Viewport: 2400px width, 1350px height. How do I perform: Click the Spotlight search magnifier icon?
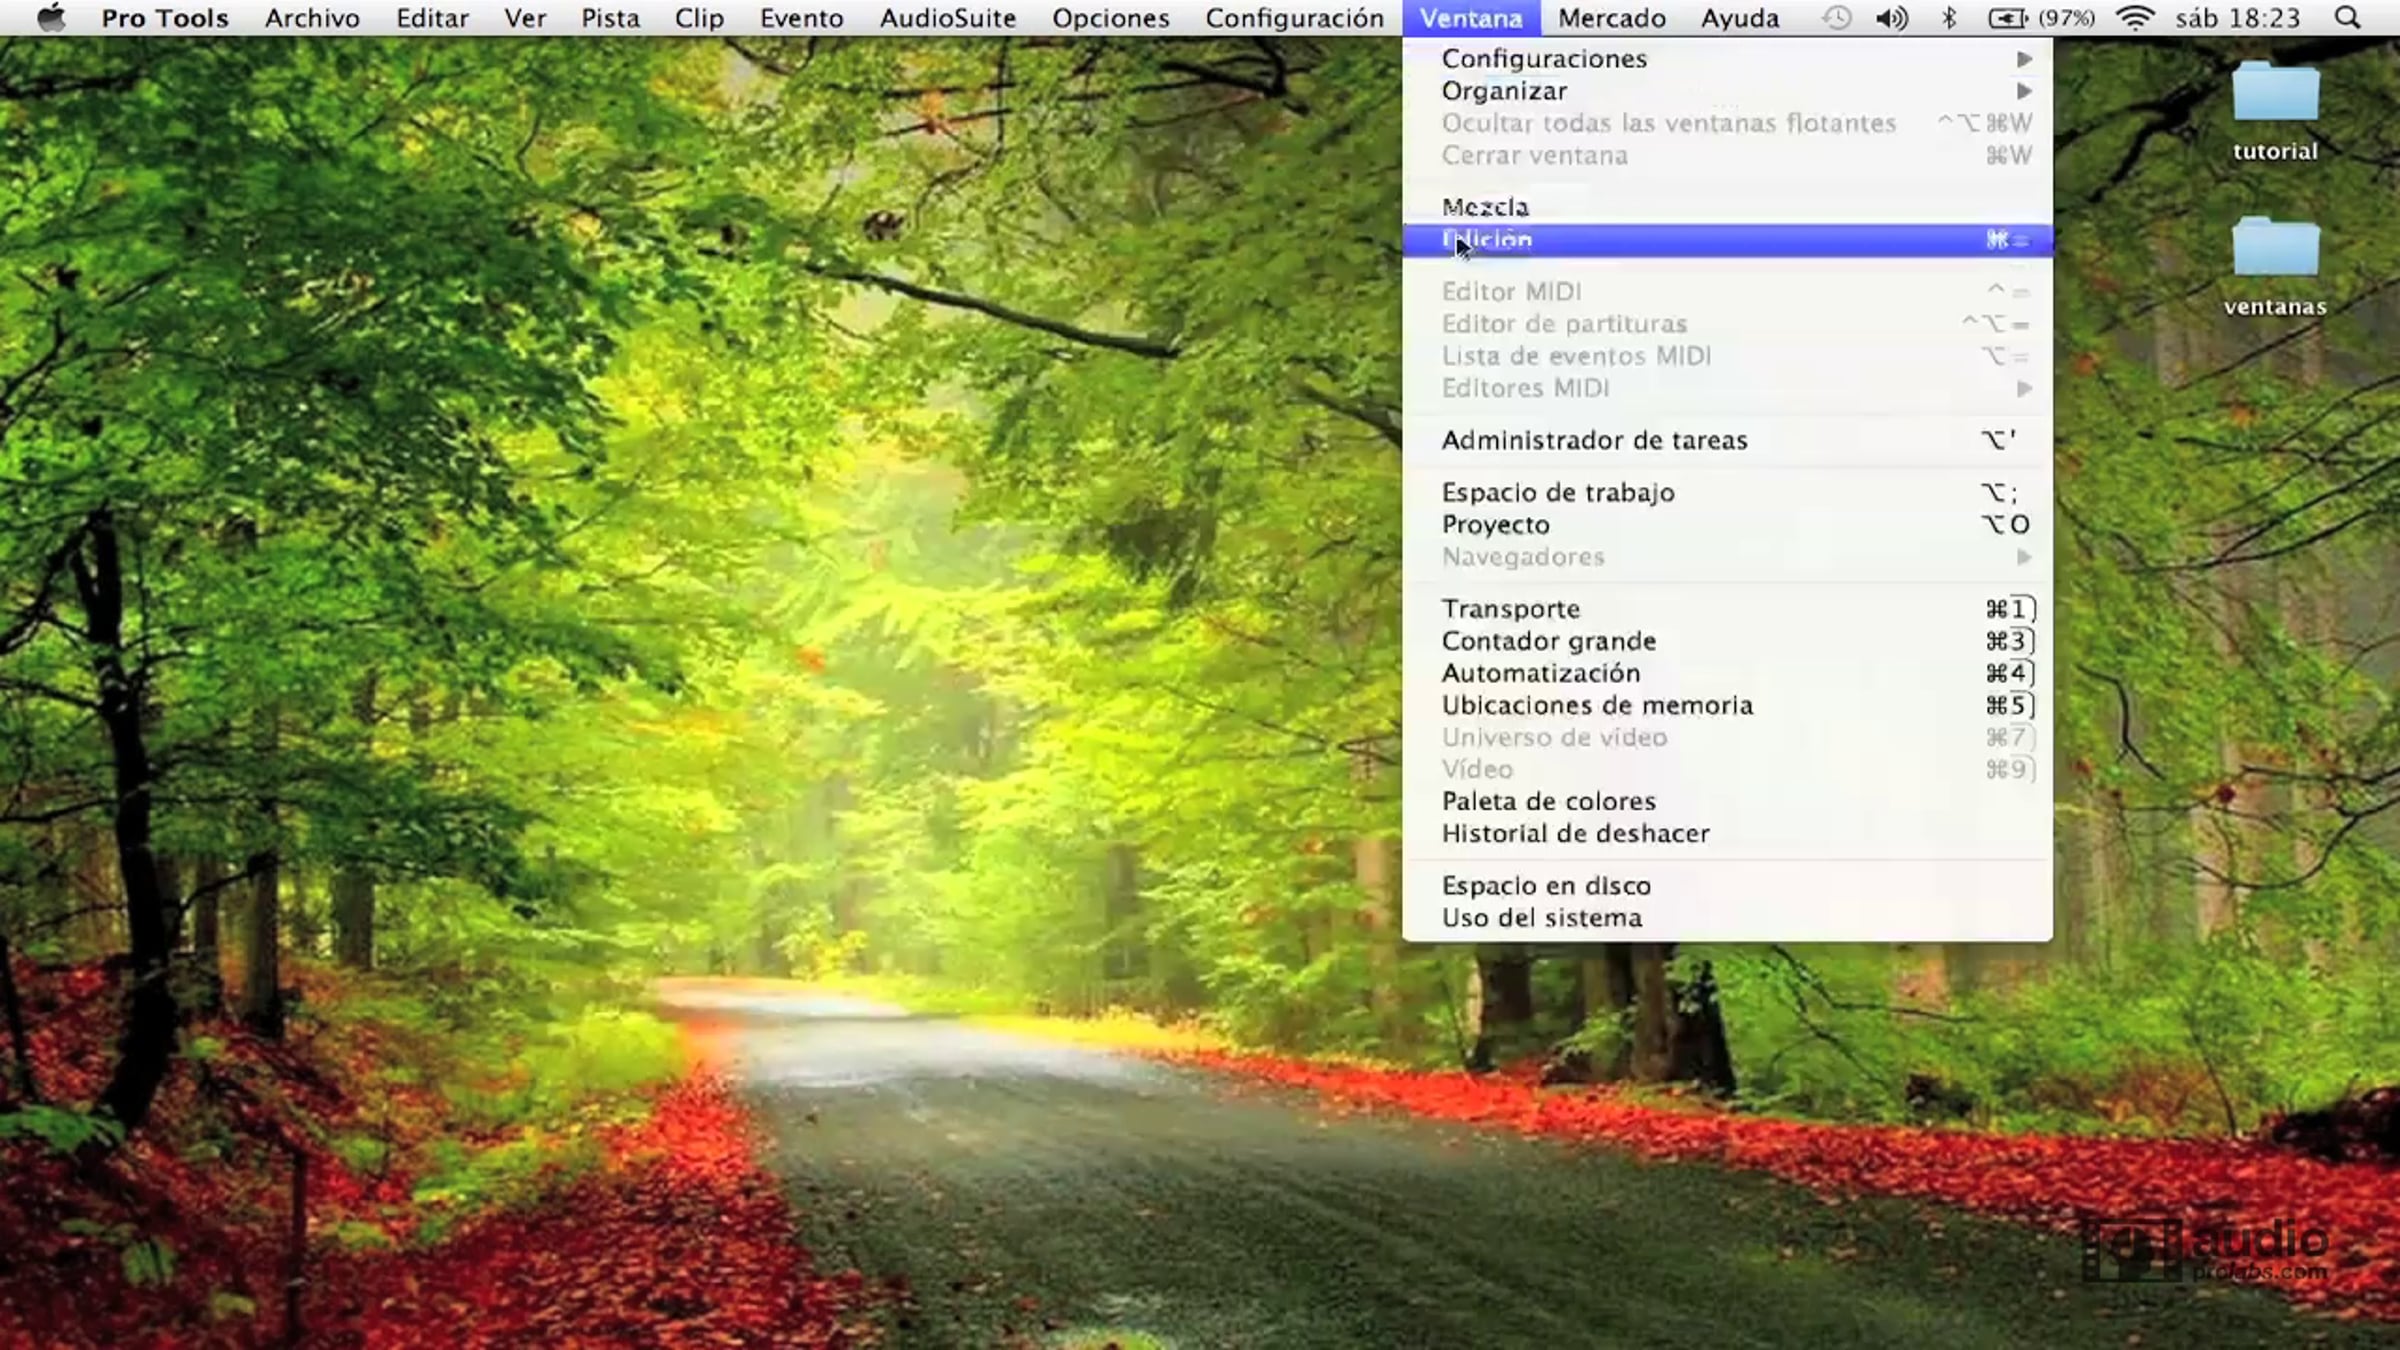pyautogui.click(x=2347, y=18)
